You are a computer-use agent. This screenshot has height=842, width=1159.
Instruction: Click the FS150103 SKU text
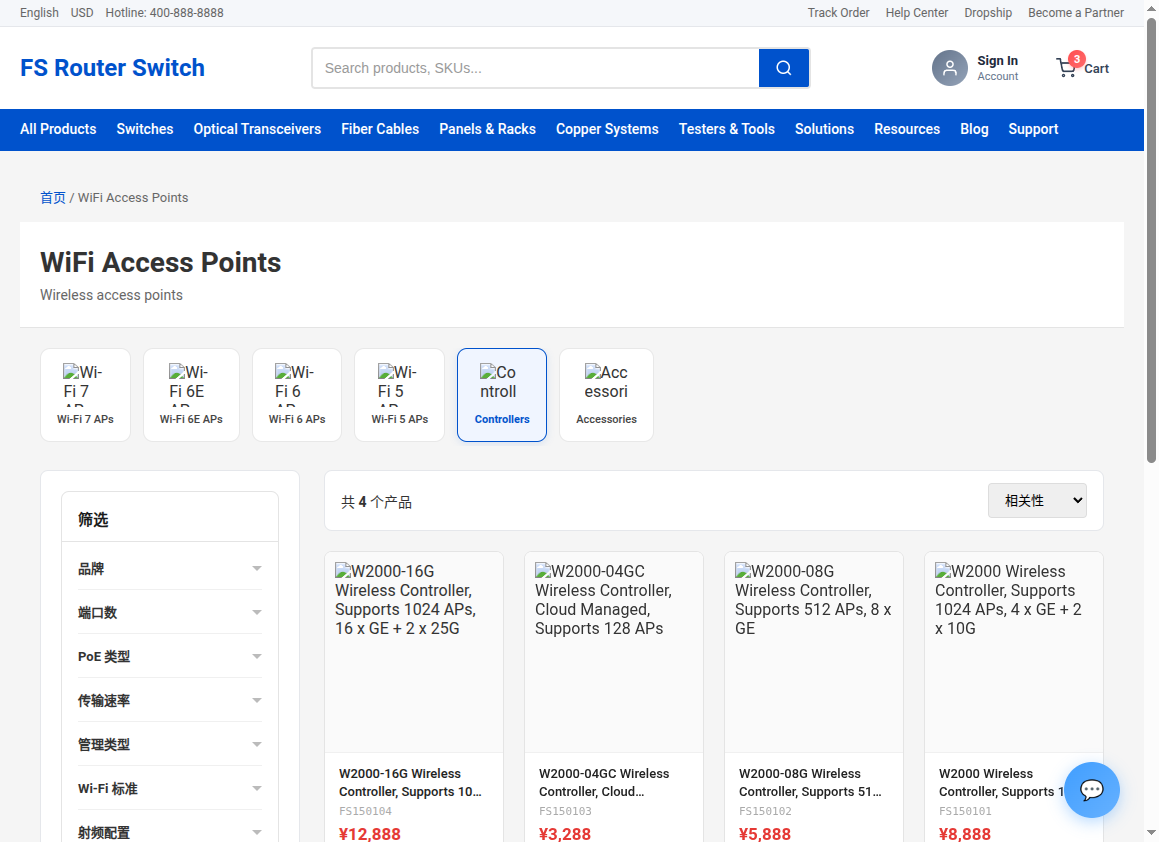click(565, 811)
